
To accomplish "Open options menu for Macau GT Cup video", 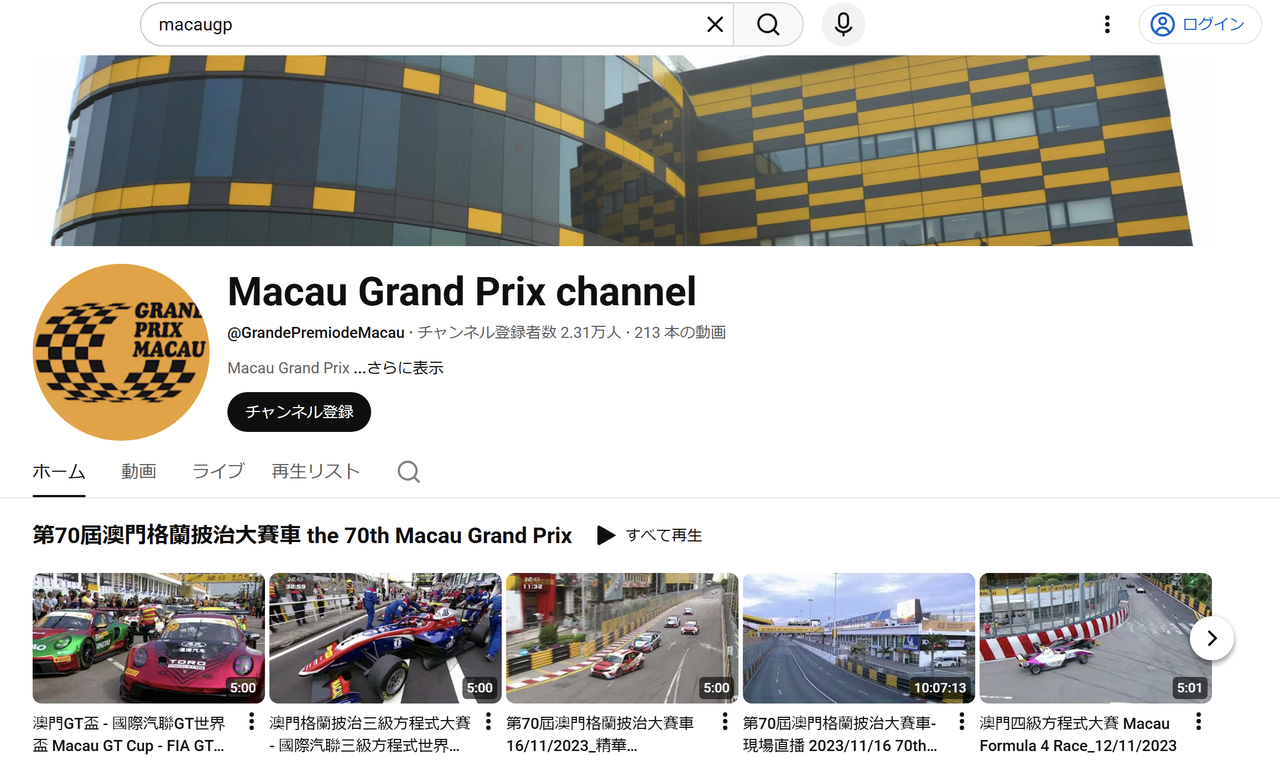I will (x=251, y=722).
